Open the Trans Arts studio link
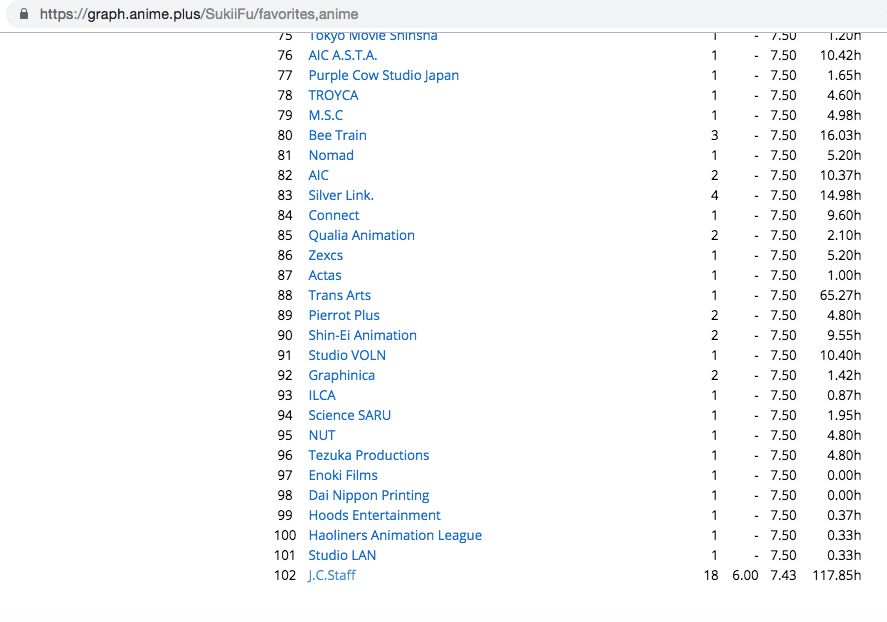887x622 pixels. click(339, 295)
